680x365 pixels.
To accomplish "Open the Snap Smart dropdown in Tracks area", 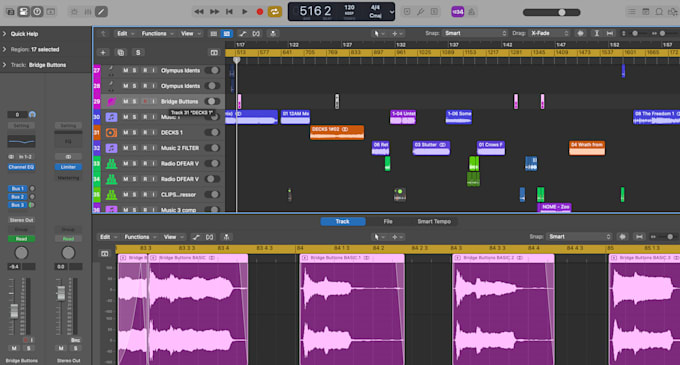I will pos(475,33).
